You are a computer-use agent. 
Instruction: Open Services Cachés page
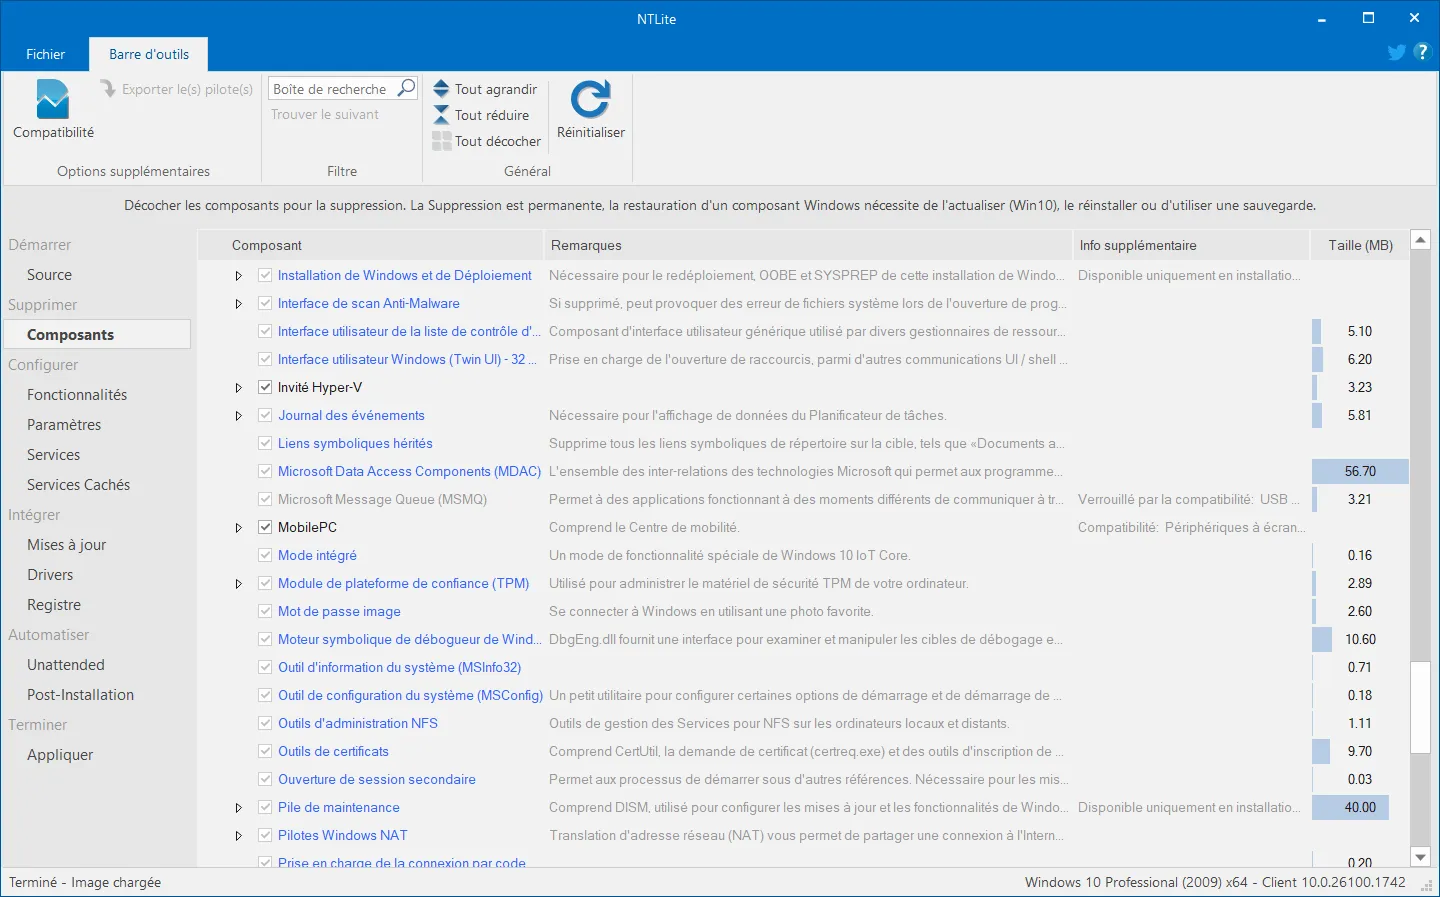tap(78, 485)
